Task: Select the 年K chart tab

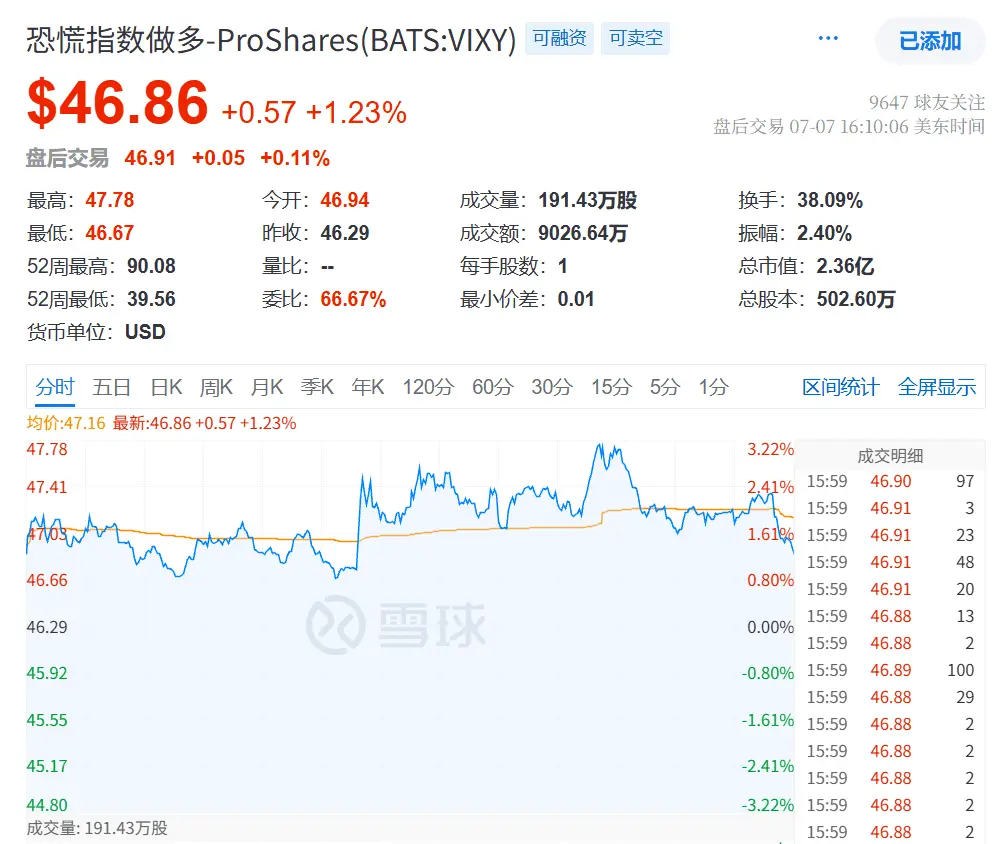Action: pos(368,387)
